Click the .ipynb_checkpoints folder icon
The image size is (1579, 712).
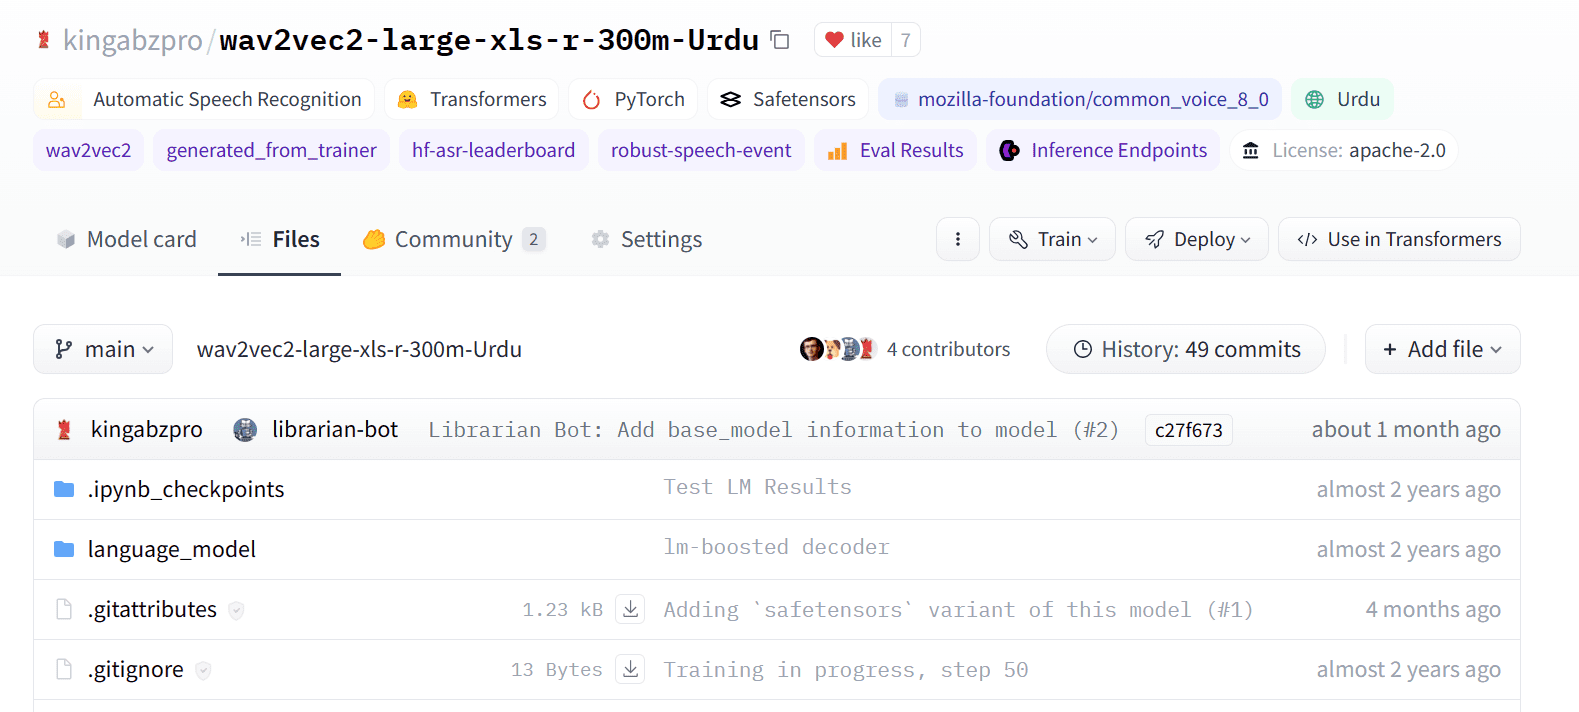coord(64,489)
